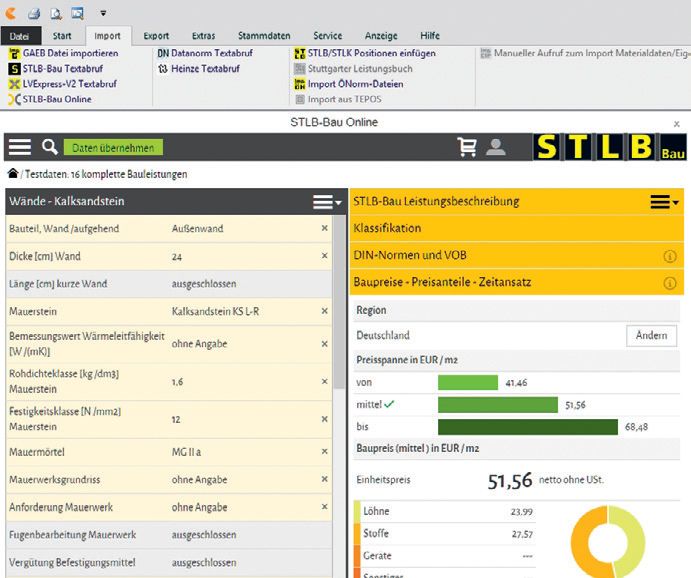Screen dimensions: 691x578
Task: Switch to the Start ribbon tab
Action: [x=62, y=36]
